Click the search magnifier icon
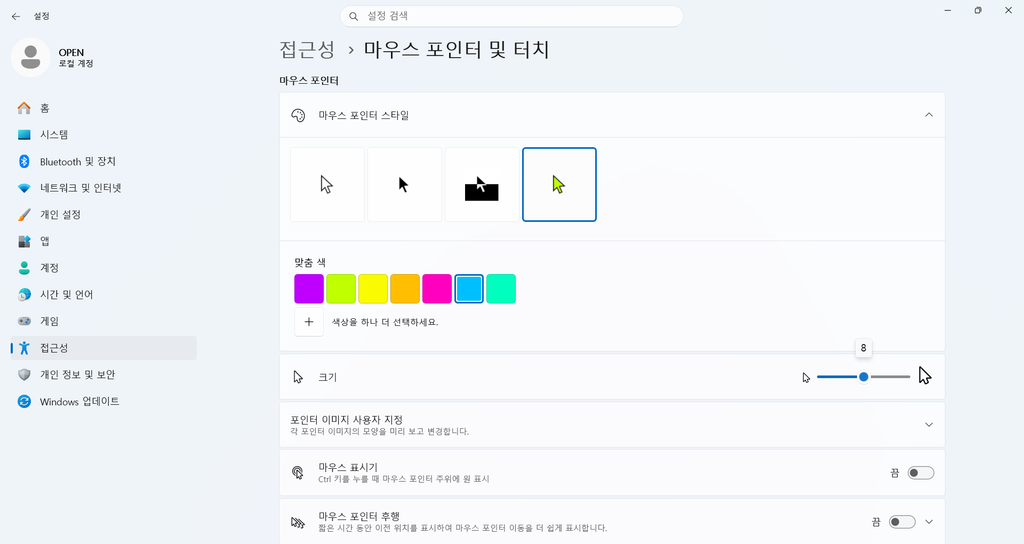The height and width of the screenshot is (544, 1024). [x=353, y=16]
